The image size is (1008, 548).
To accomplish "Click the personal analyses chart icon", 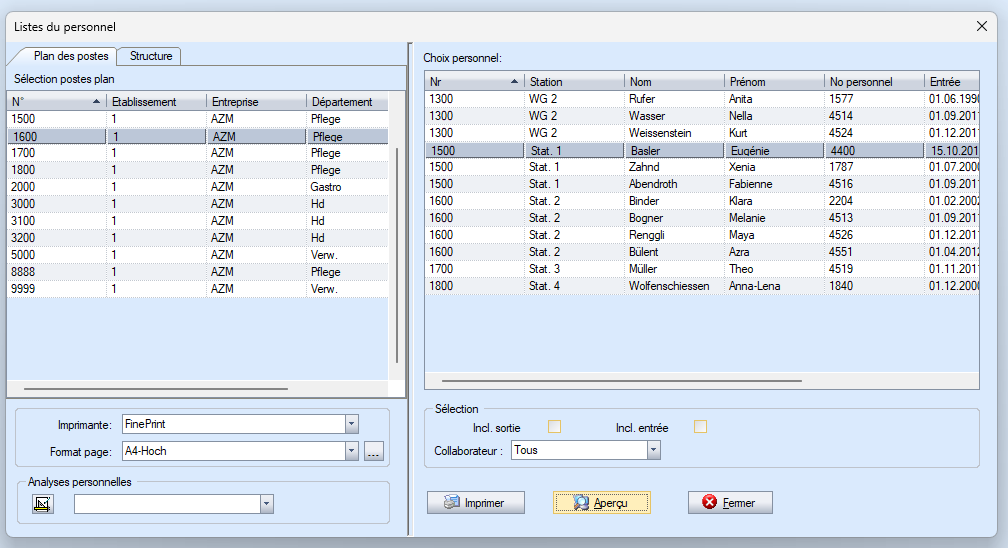I will pos(42,503).
